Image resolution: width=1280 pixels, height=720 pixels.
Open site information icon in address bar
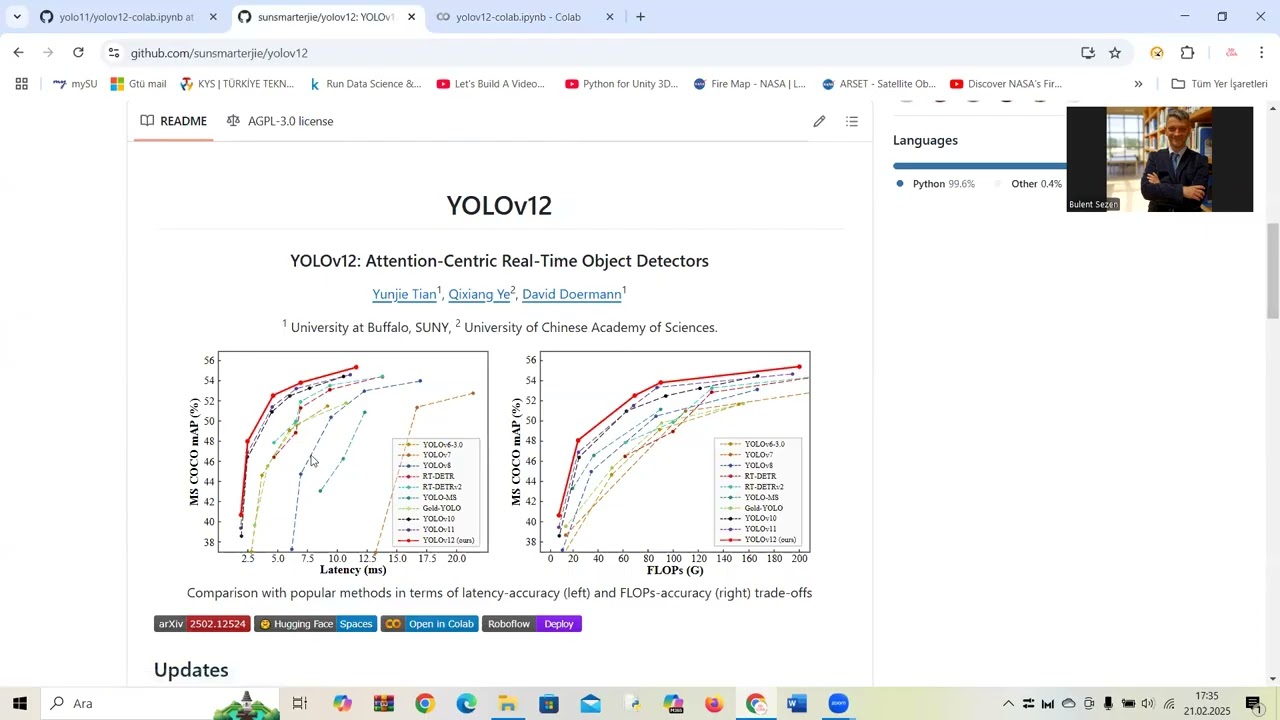point(114,53)
